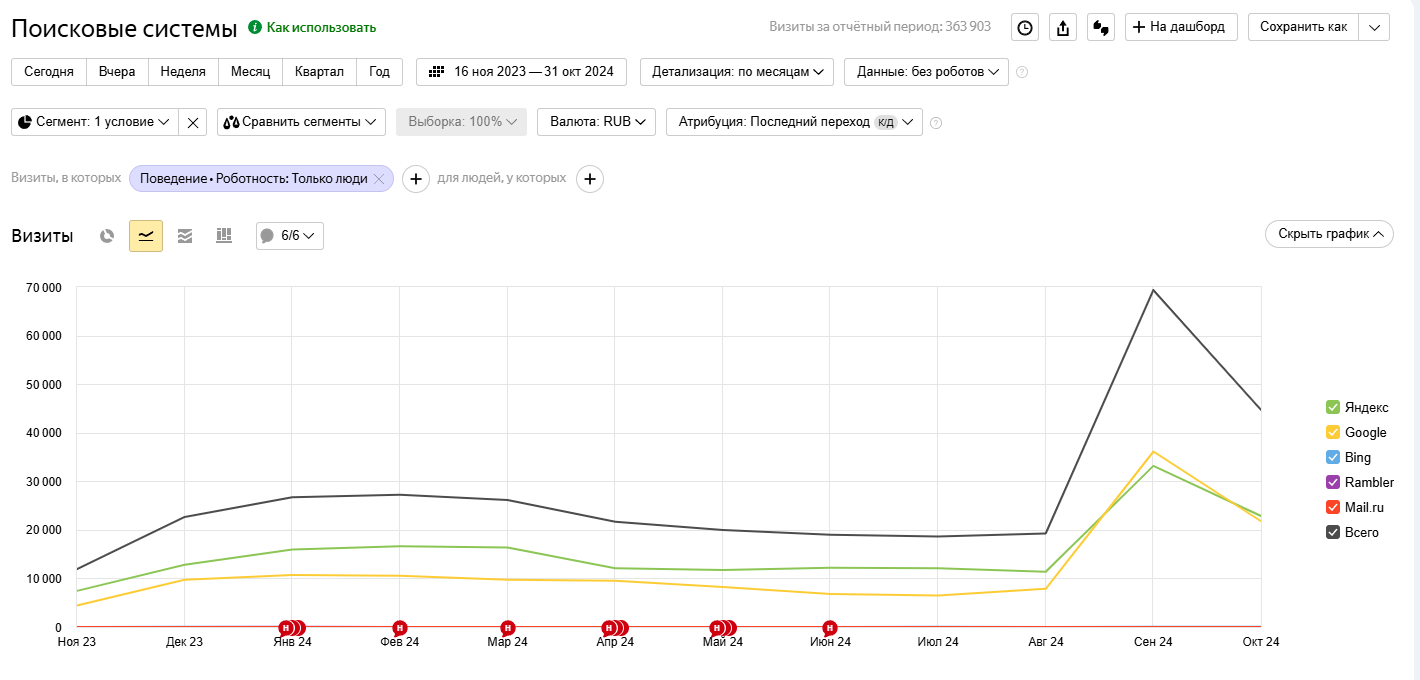Viewport: 1420px width, 680px height.
Task: Toggle the 'Всего' total series checkbox
Action: coord(1333,532)
